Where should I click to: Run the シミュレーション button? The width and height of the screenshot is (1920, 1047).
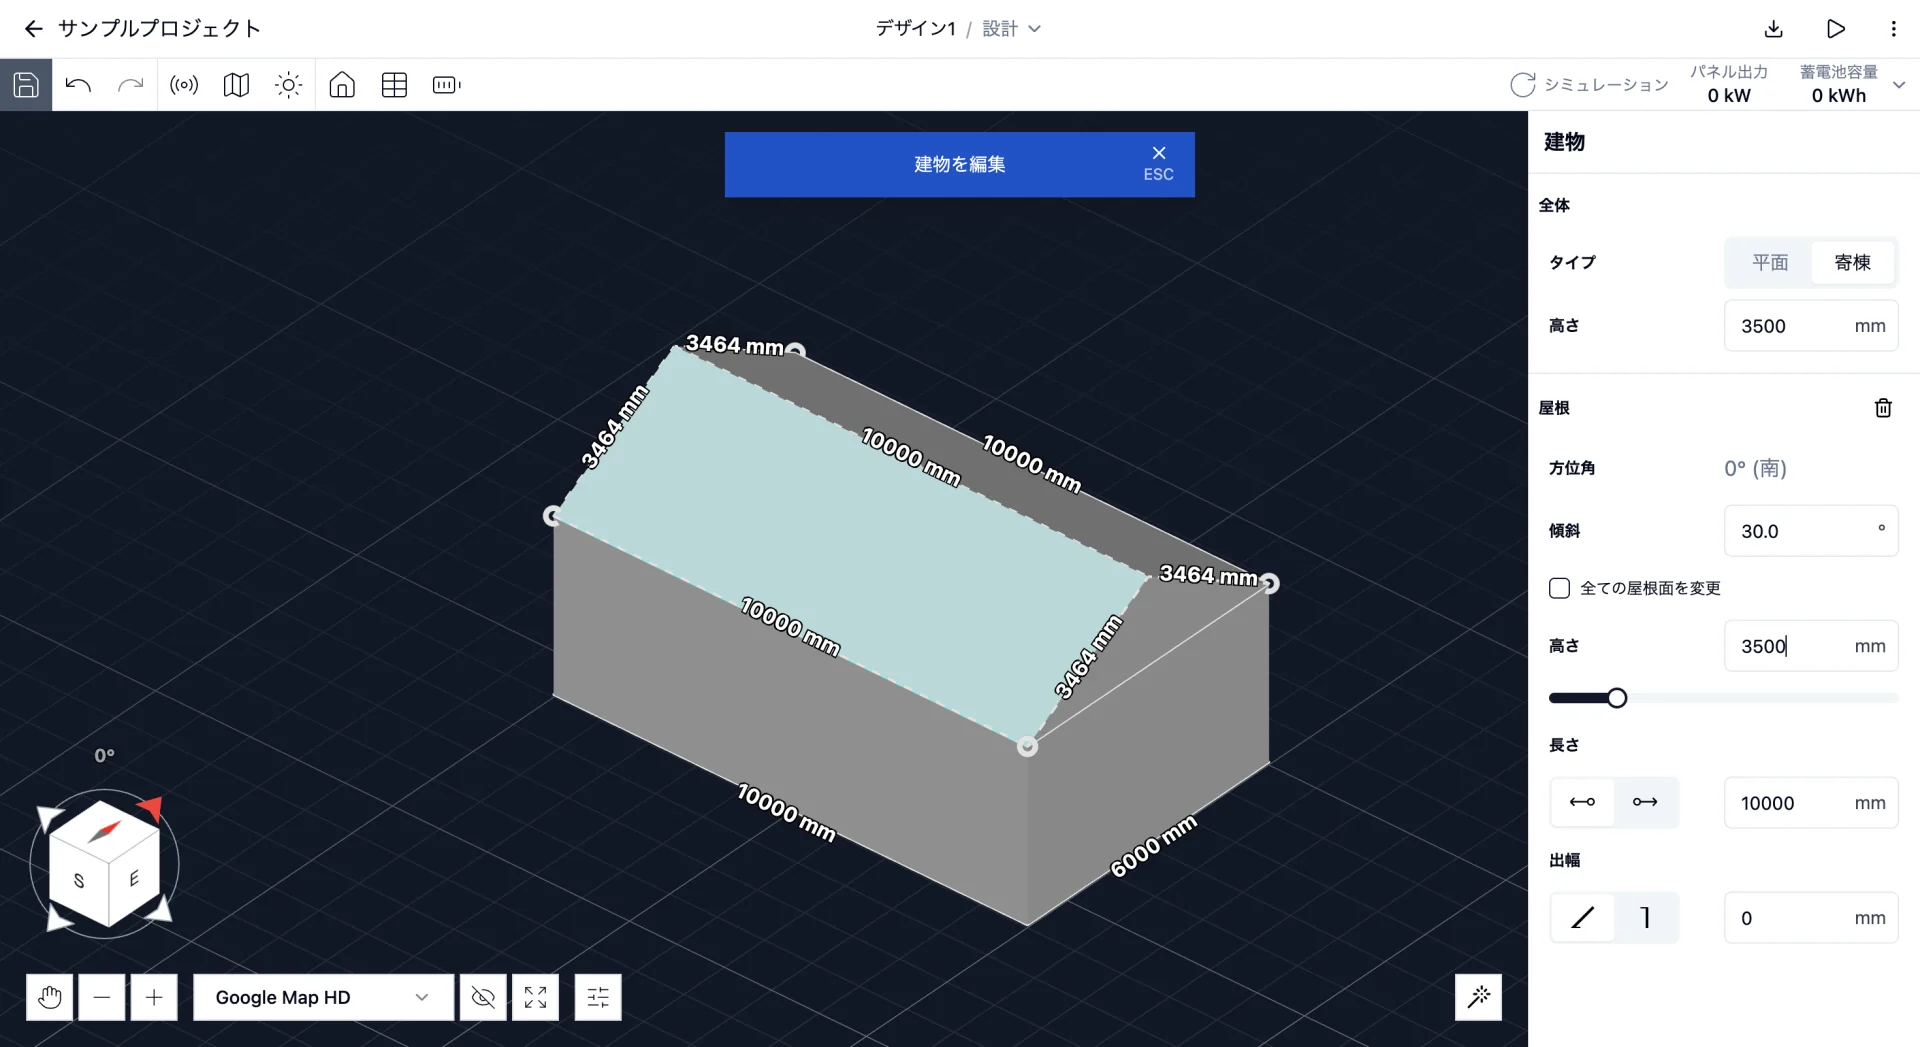pos(1589,85)
